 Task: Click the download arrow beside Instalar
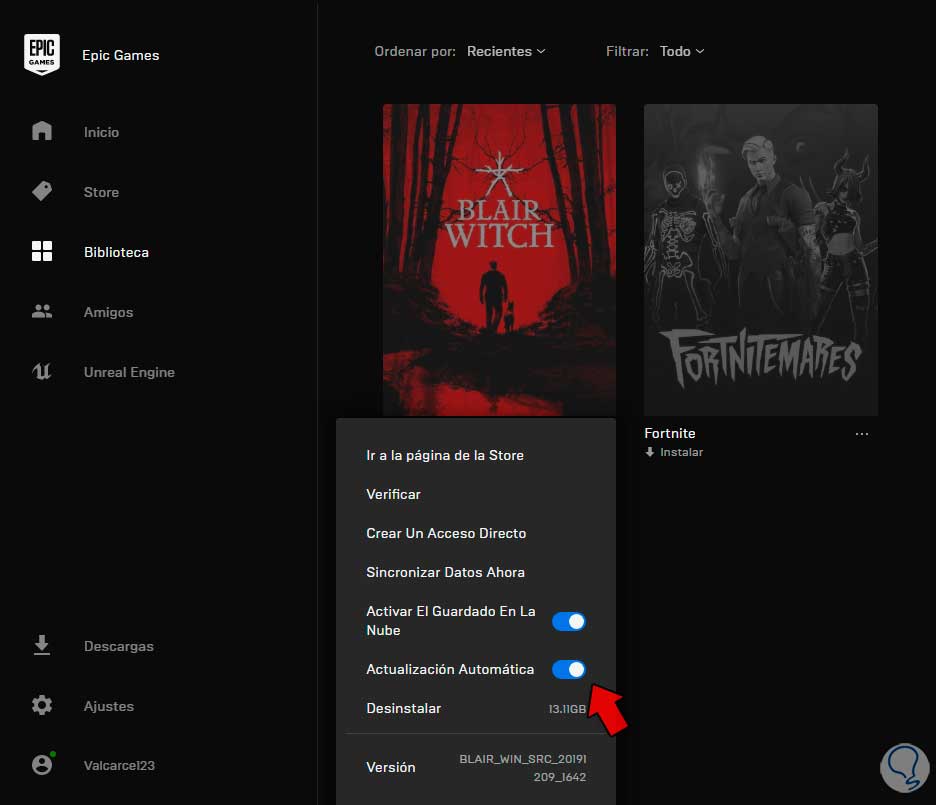pyautogui.click(x=649, y=452)
